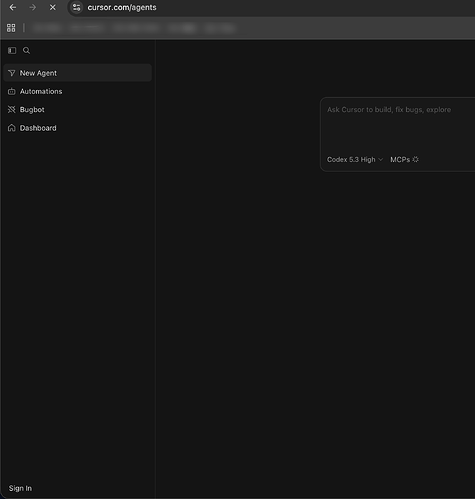The height and width of the screenshot is (499, 475).
Task: Go to Dashboard in the sidebar
Action: [x=77, y=128]
